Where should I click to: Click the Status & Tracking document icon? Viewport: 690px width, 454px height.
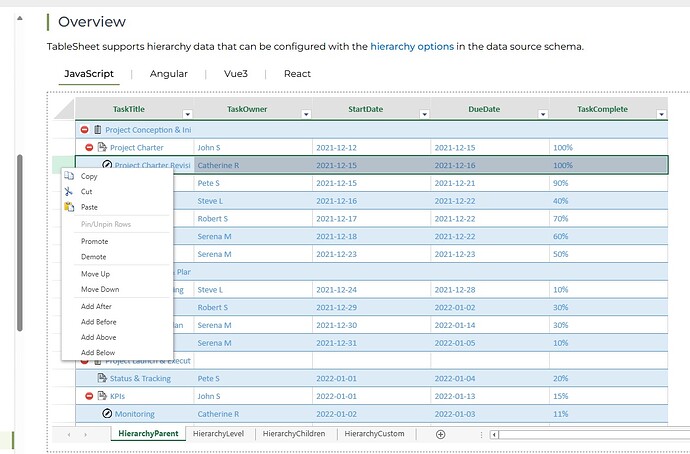coord(102,378)
